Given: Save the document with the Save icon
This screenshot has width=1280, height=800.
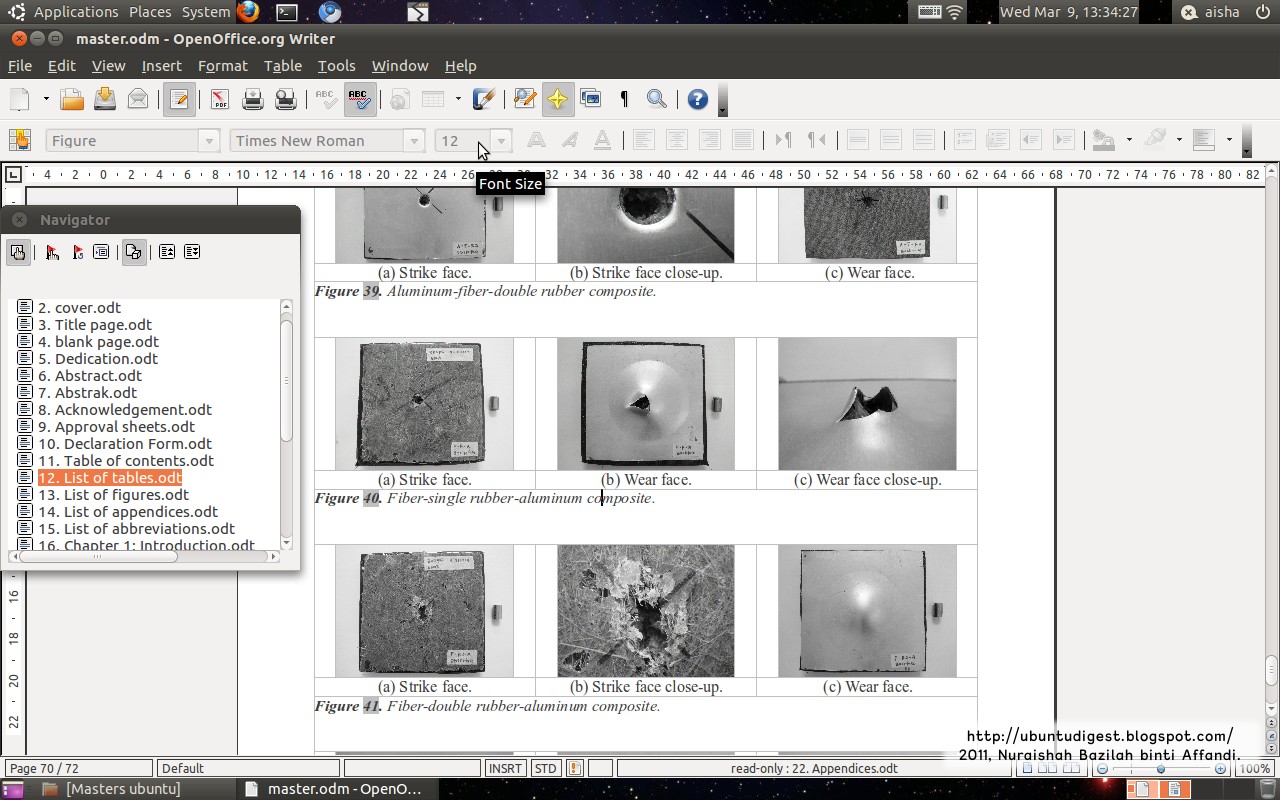Looking at the screenshot, I should pyautogui.click(x=105, y=99).
